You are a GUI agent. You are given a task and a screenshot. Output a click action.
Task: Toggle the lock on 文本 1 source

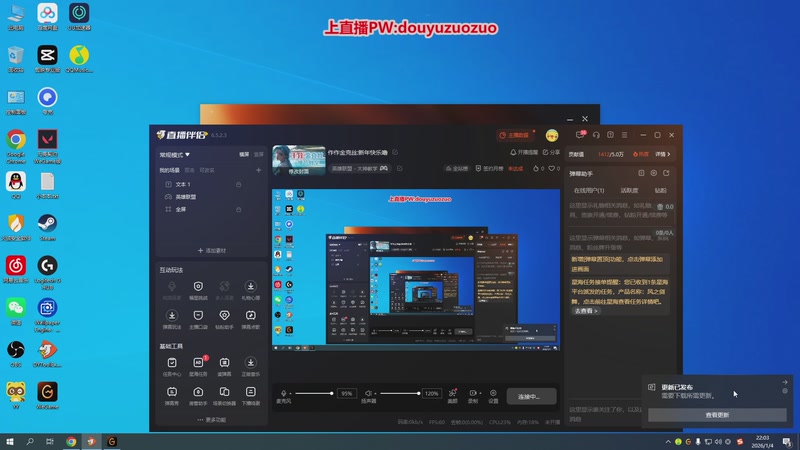238,184
